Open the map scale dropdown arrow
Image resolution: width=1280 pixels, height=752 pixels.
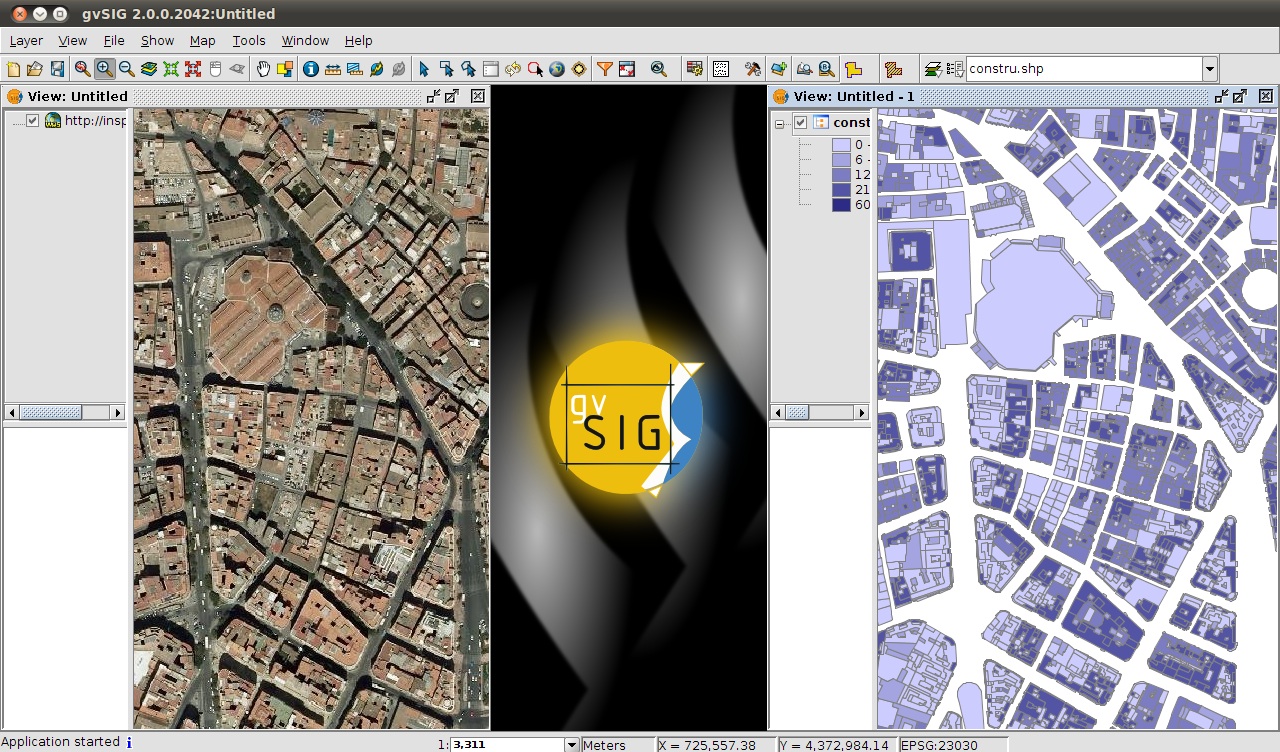(571, 745)
